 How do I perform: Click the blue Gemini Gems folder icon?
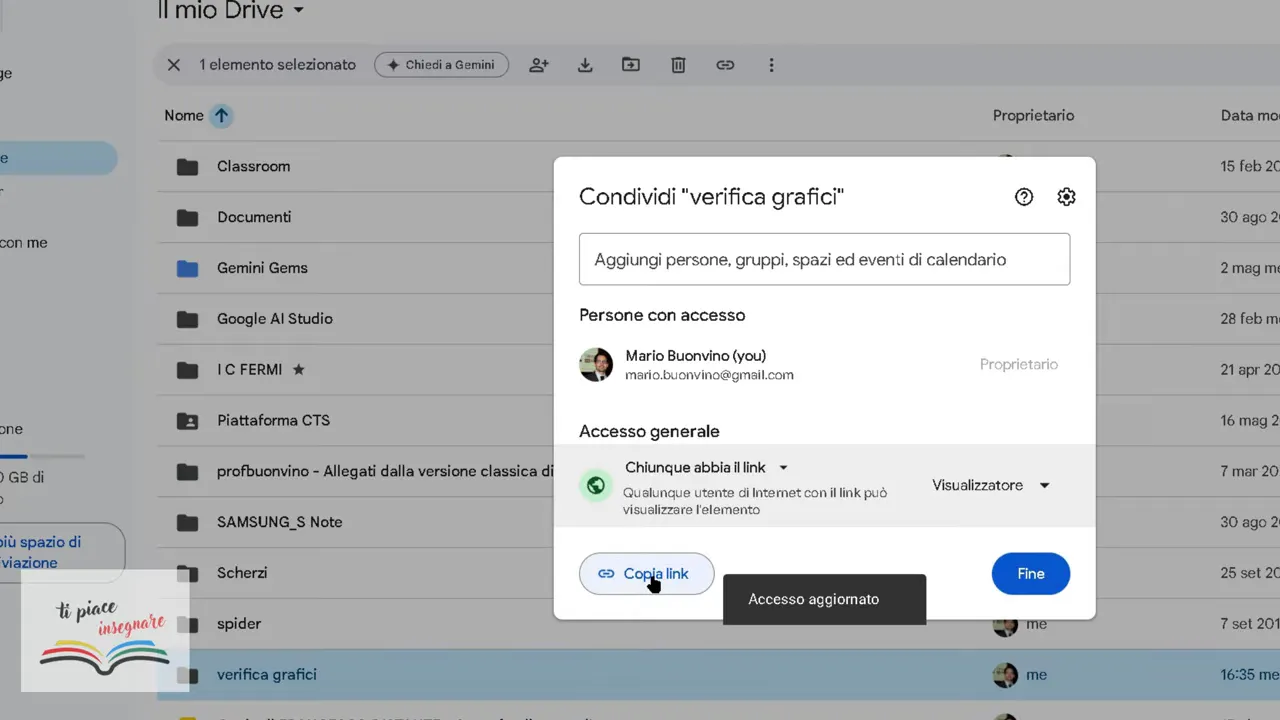point(187,268)
